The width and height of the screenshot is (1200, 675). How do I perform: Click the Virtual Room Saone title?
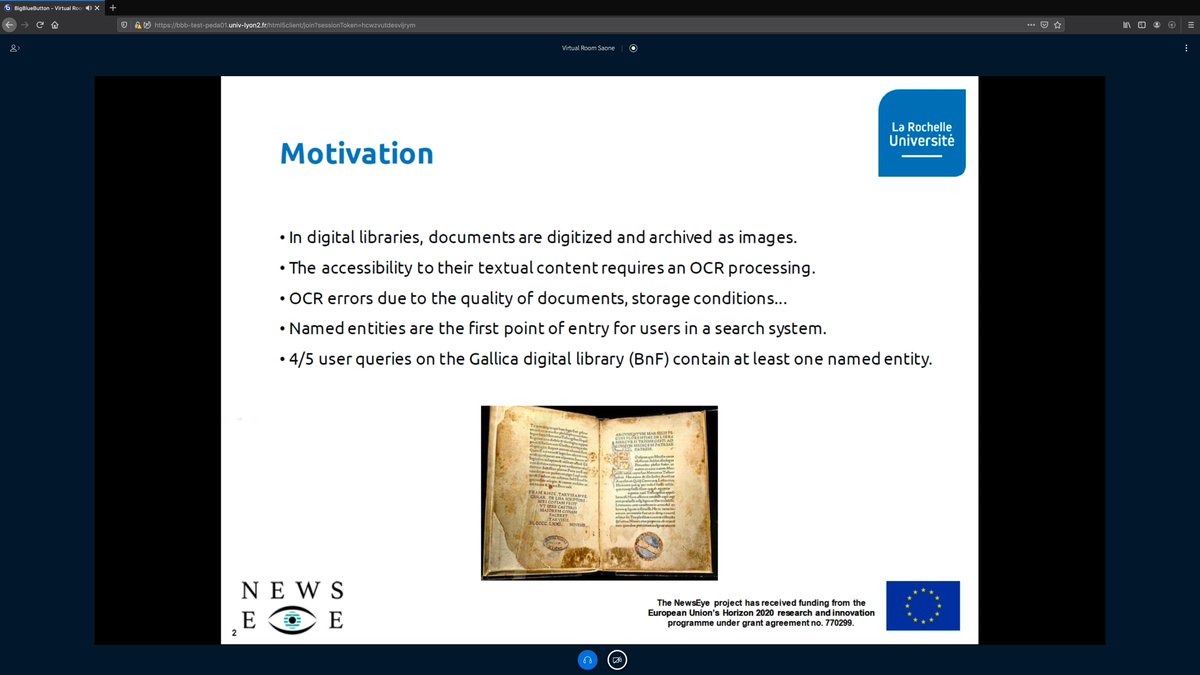588,47
